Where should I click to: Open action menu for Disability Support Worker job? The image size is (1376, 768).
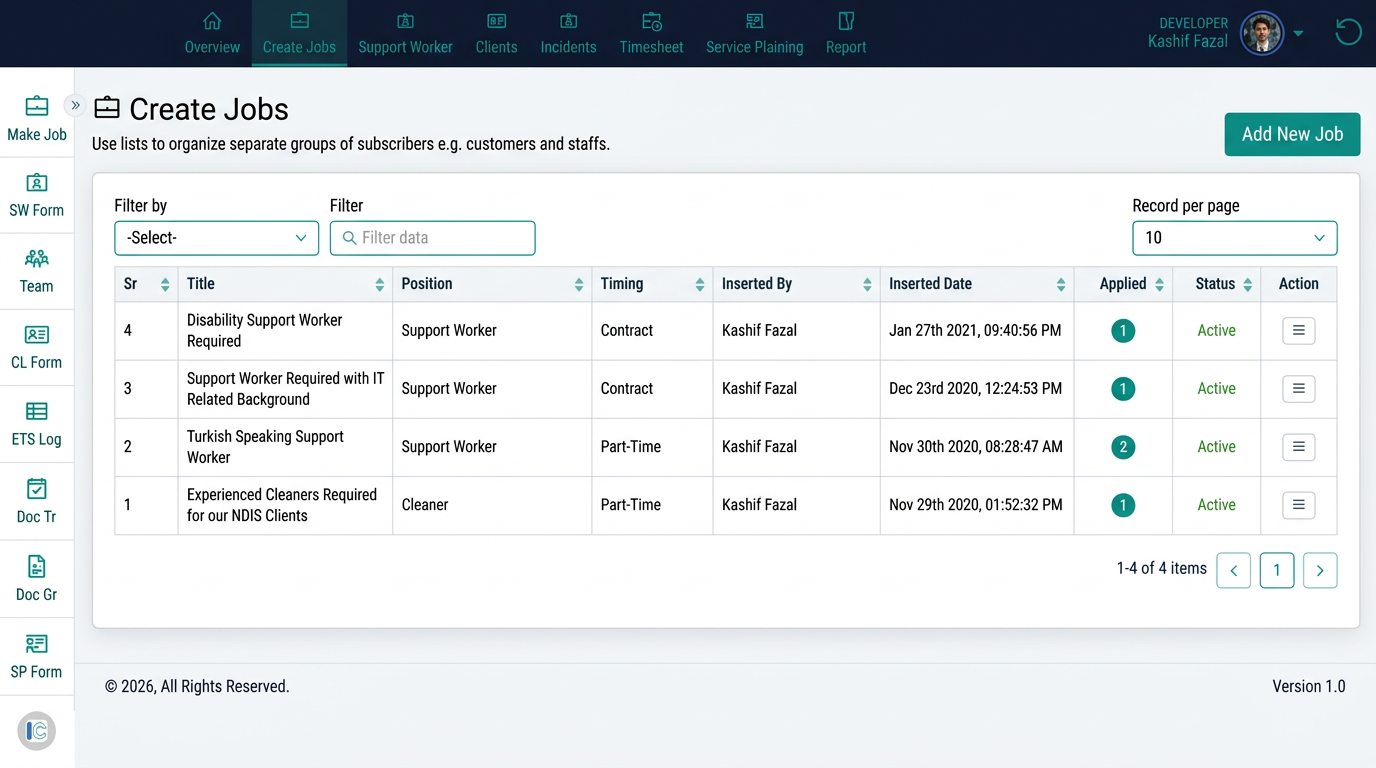(1298, 331)
